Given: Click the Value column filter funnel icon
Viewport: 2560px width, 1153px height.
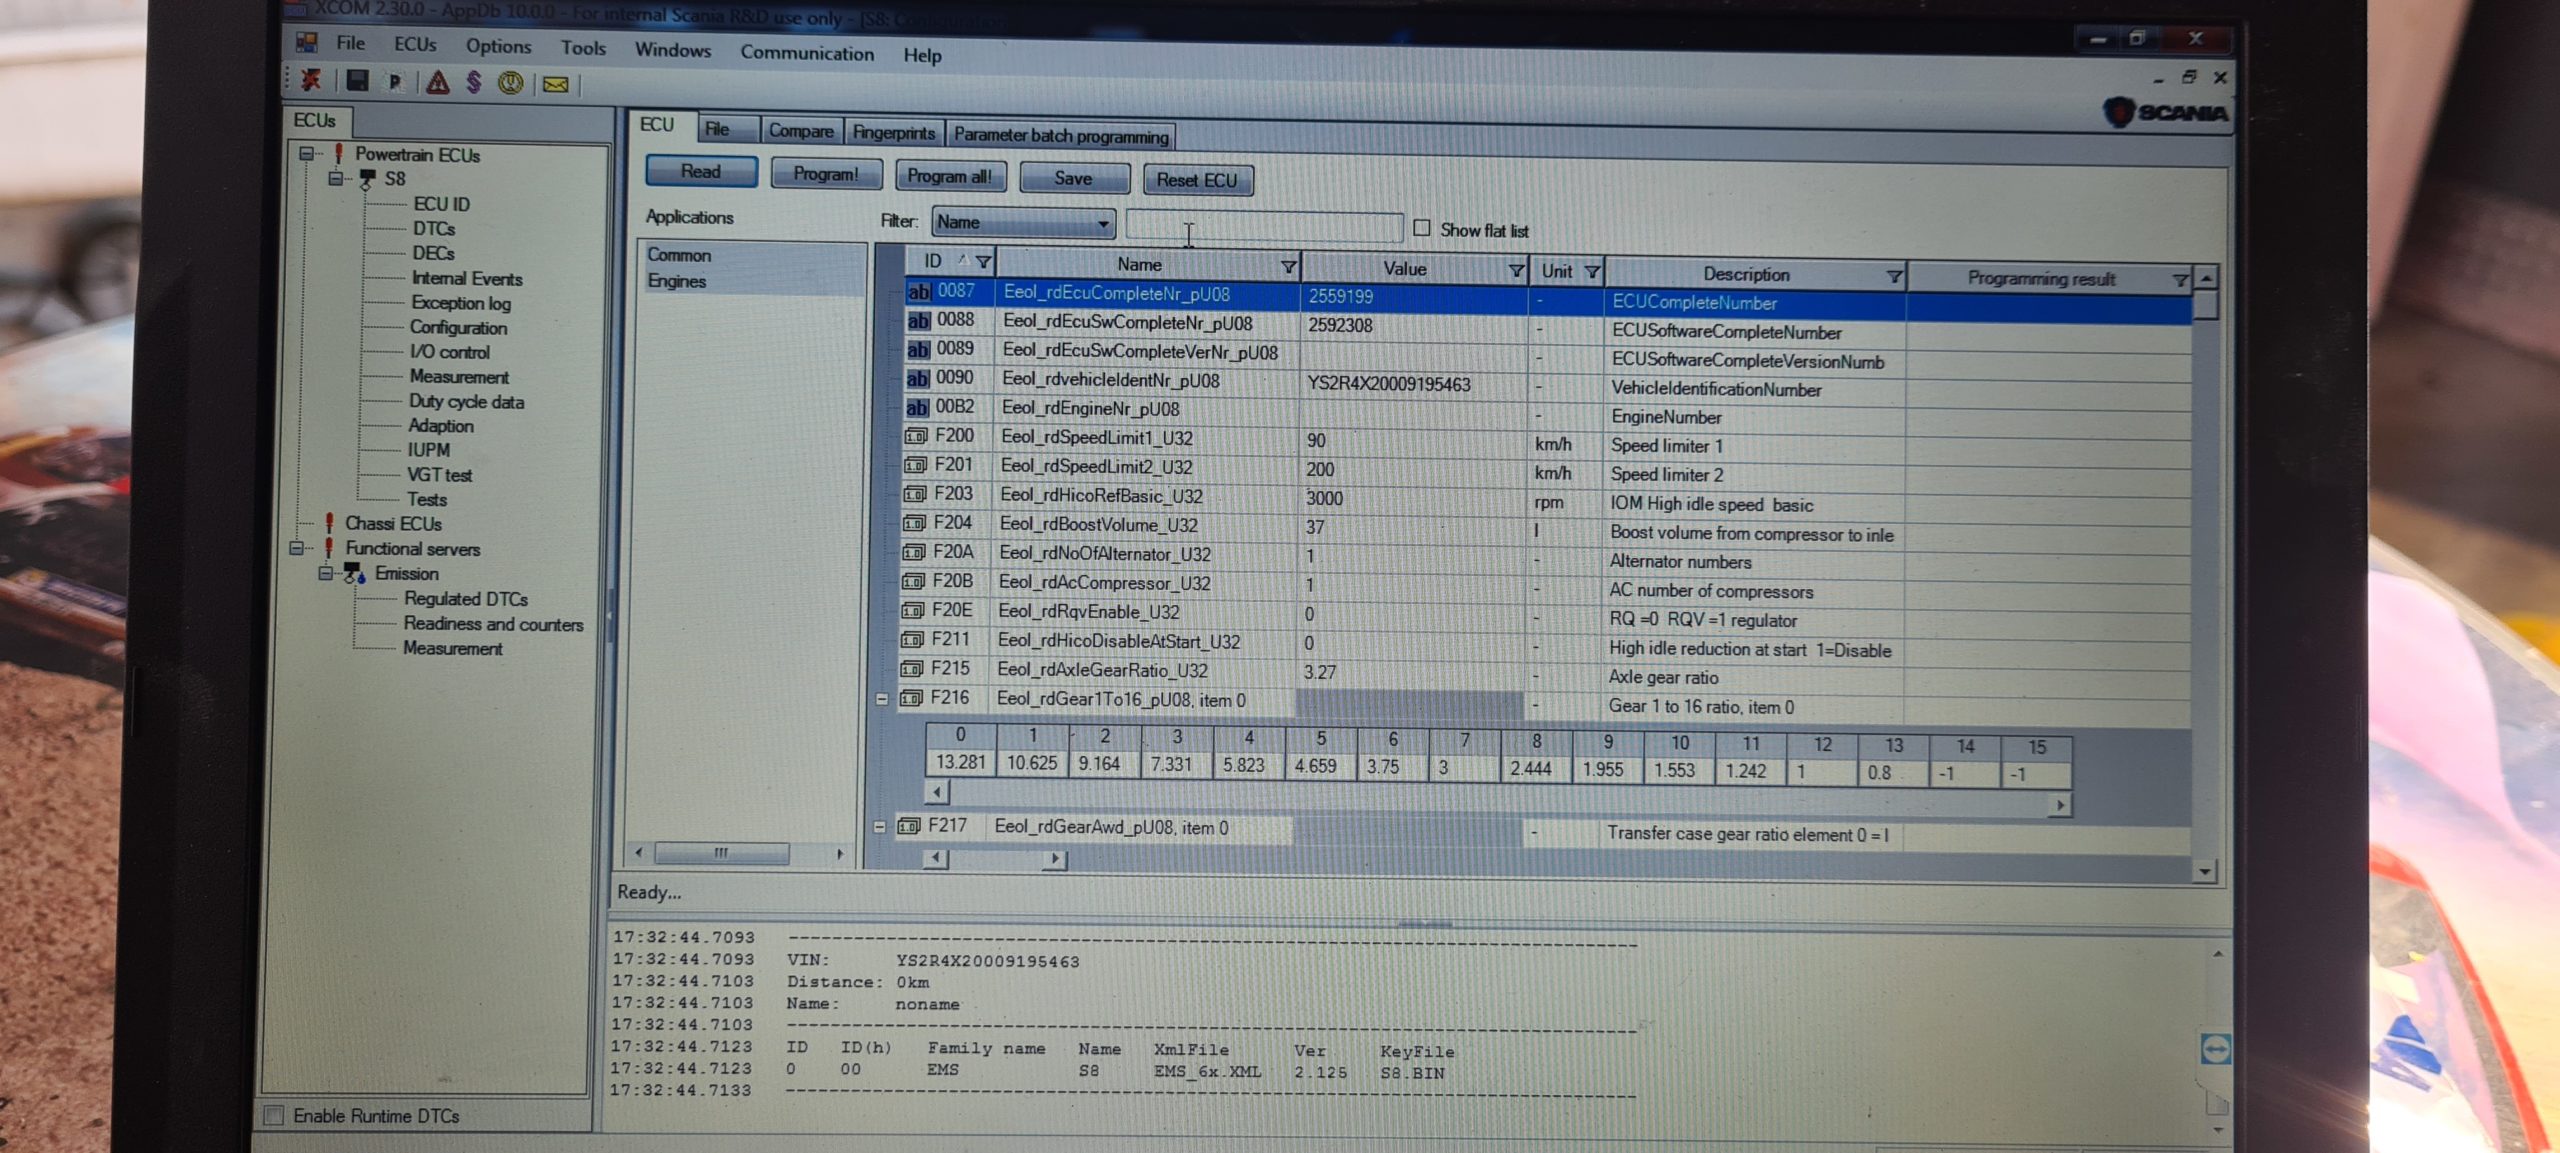Looking at the screenshot, I should tap(1515, 271).
